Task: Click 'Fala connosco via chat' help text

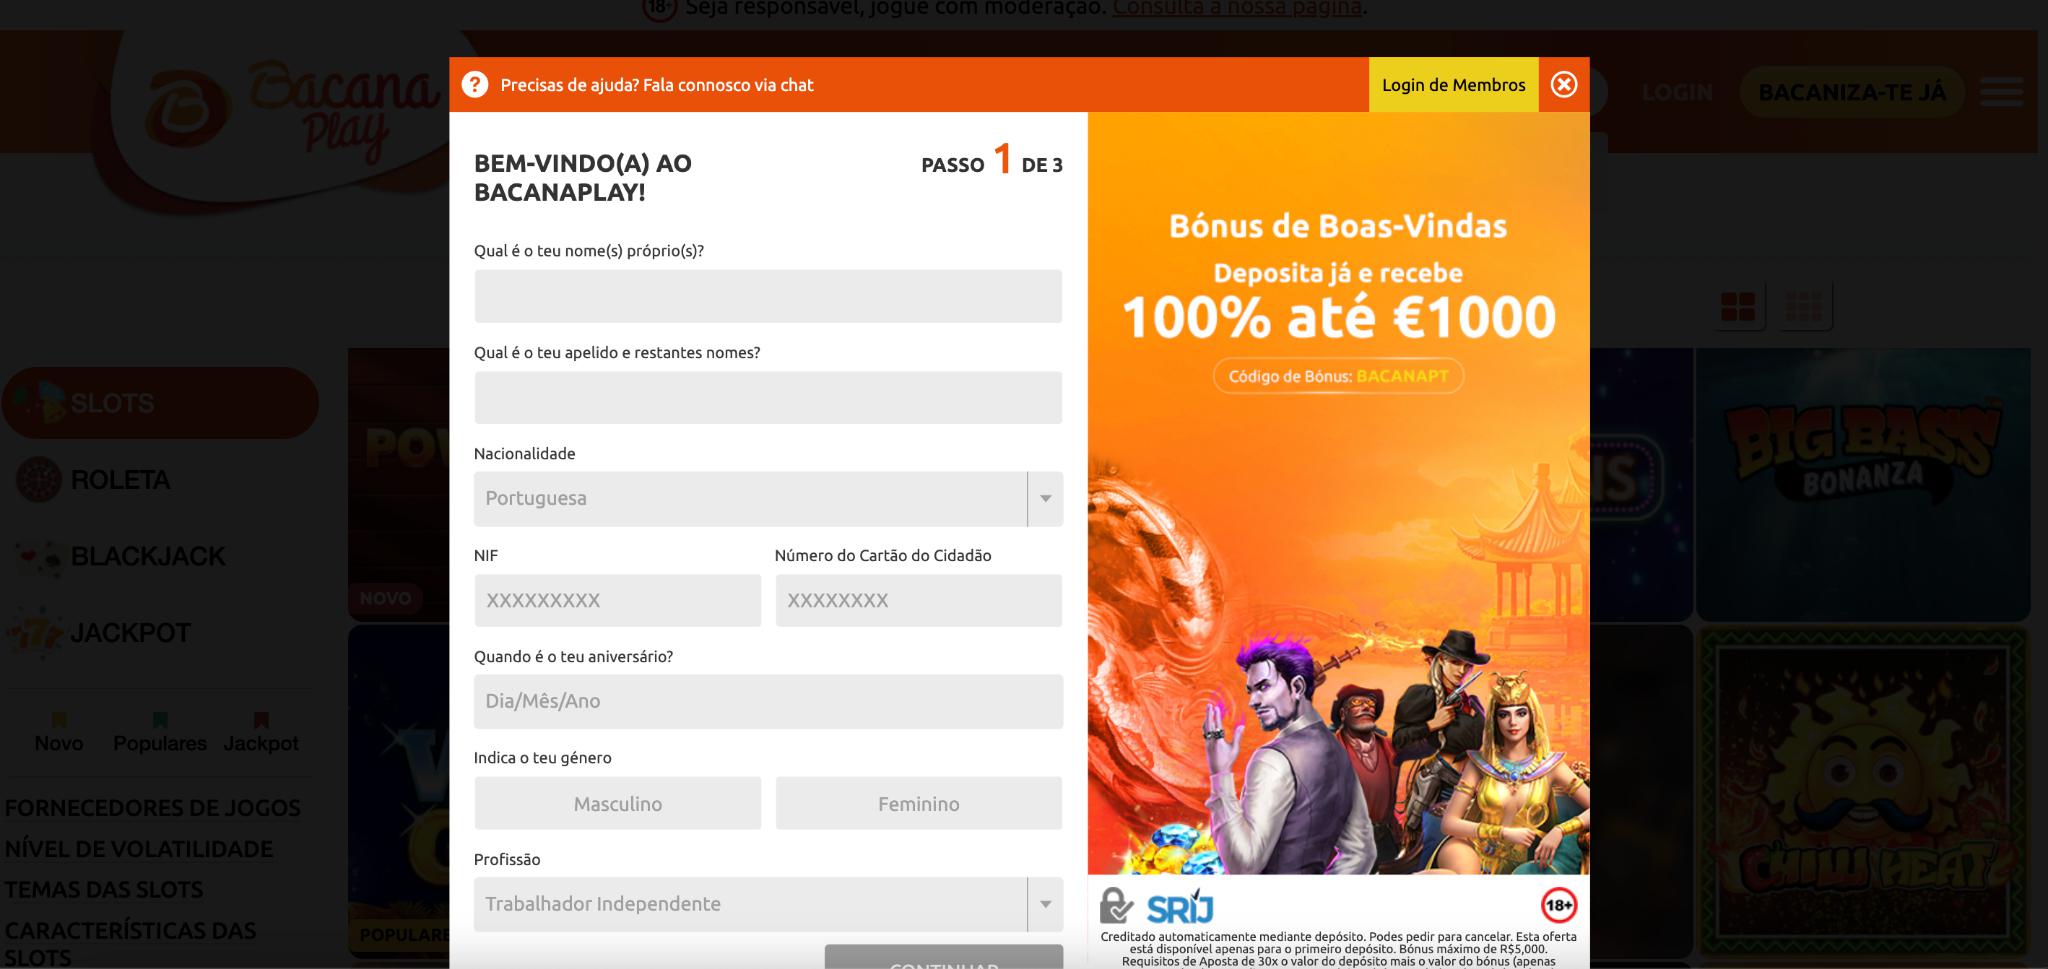Action: click(x=728, y=85)
